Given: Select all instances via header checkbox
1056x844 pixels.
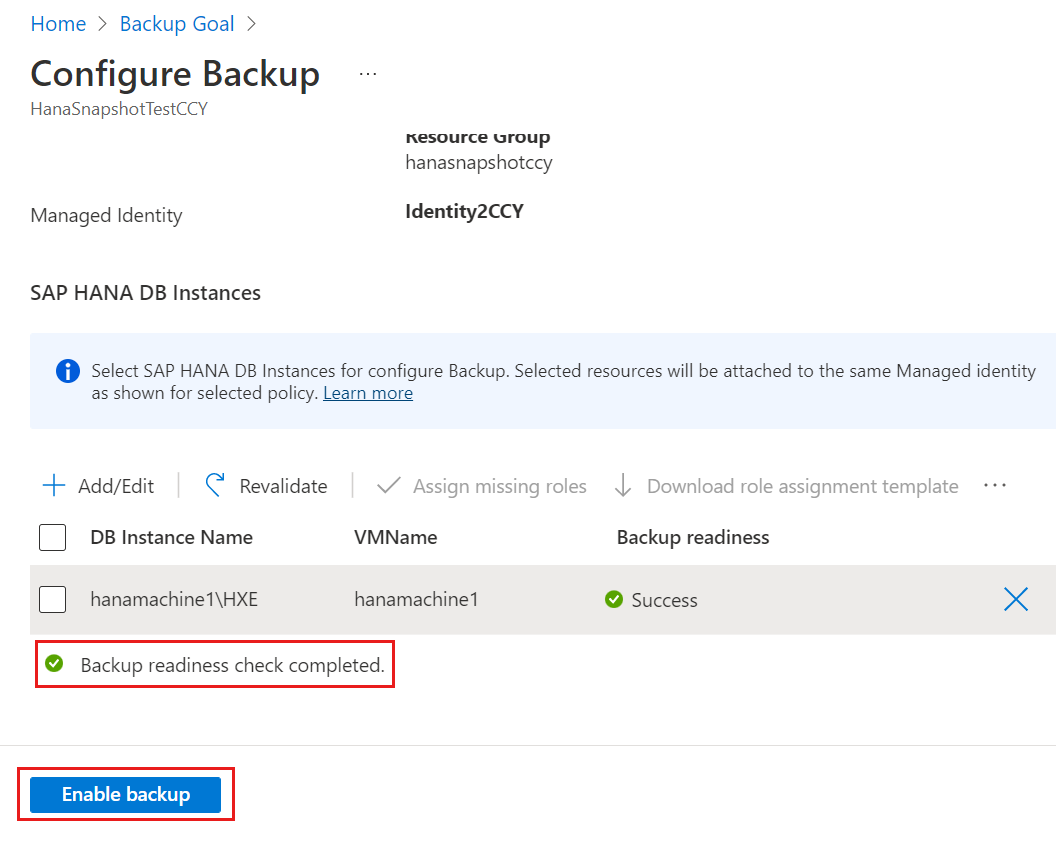Looking at the screenshot, I should pyautogui.click(x=52, y=537).
